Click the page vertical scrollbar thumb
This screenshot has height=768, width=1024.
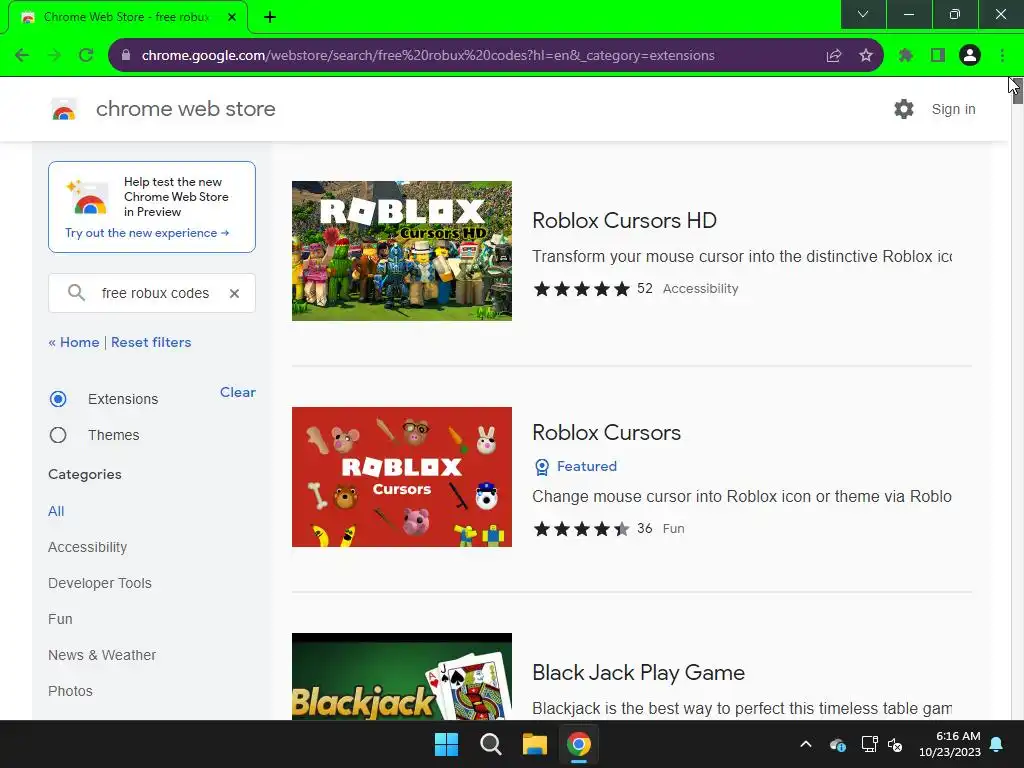tap(1017, 90)
